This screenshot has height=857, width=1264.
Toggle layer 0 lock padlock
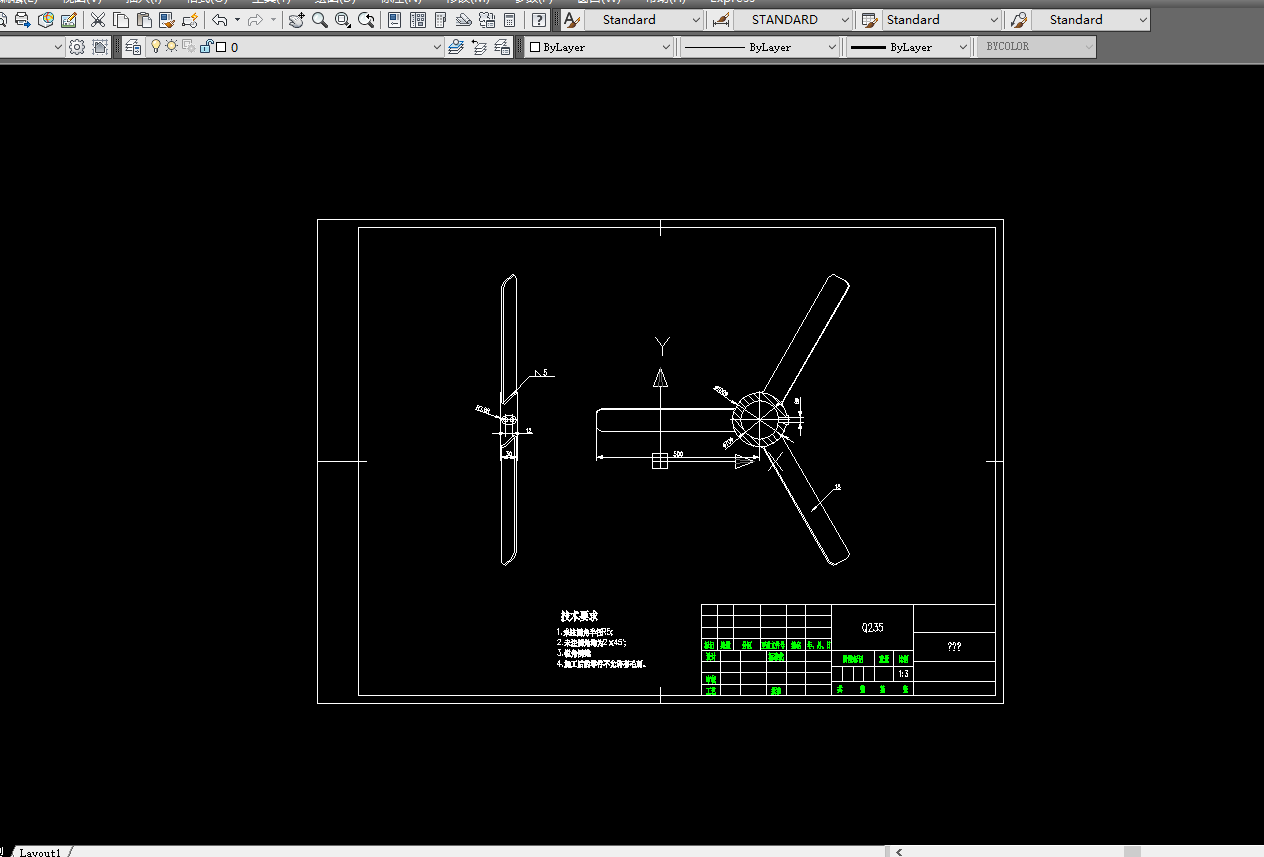pos(206,47)
